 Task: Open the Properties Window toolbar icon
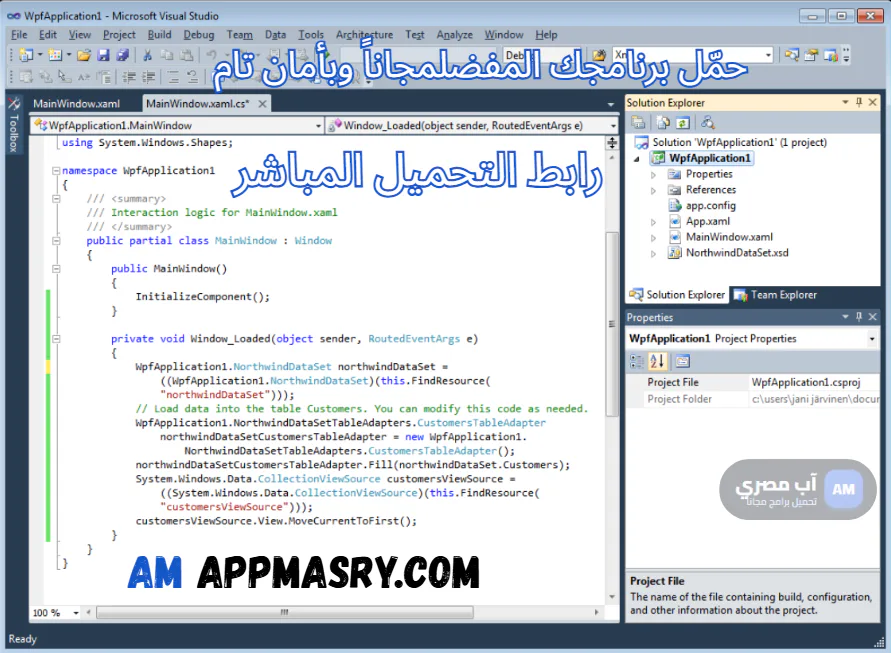811,55
